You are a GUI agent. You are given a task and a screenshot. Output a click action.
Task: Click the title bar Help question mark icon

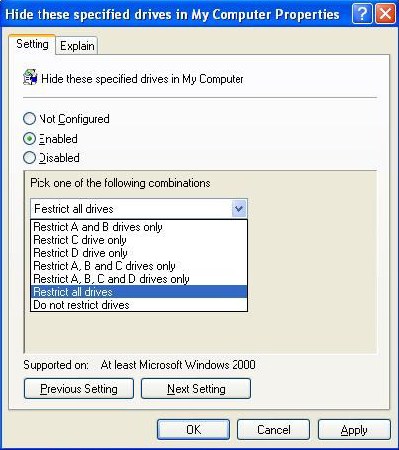click(362, 14)
